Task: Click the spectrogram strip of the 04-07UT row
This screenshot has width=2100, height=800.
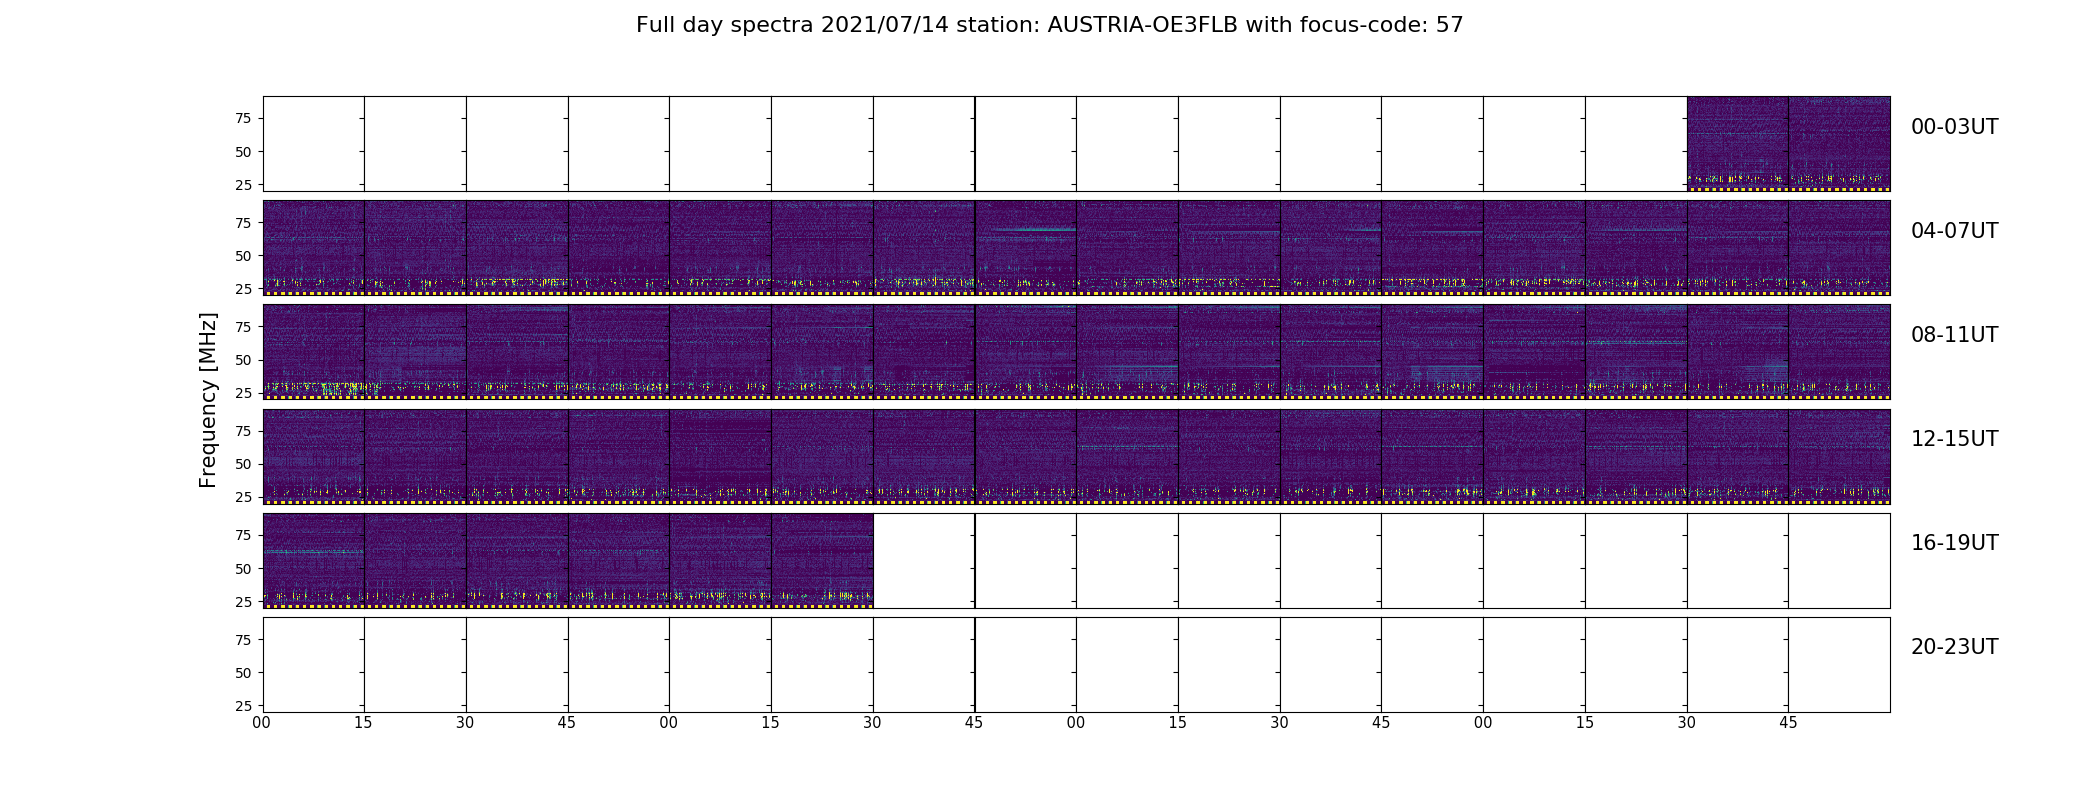Action: pyautogui.click(x=1076, y=248)
